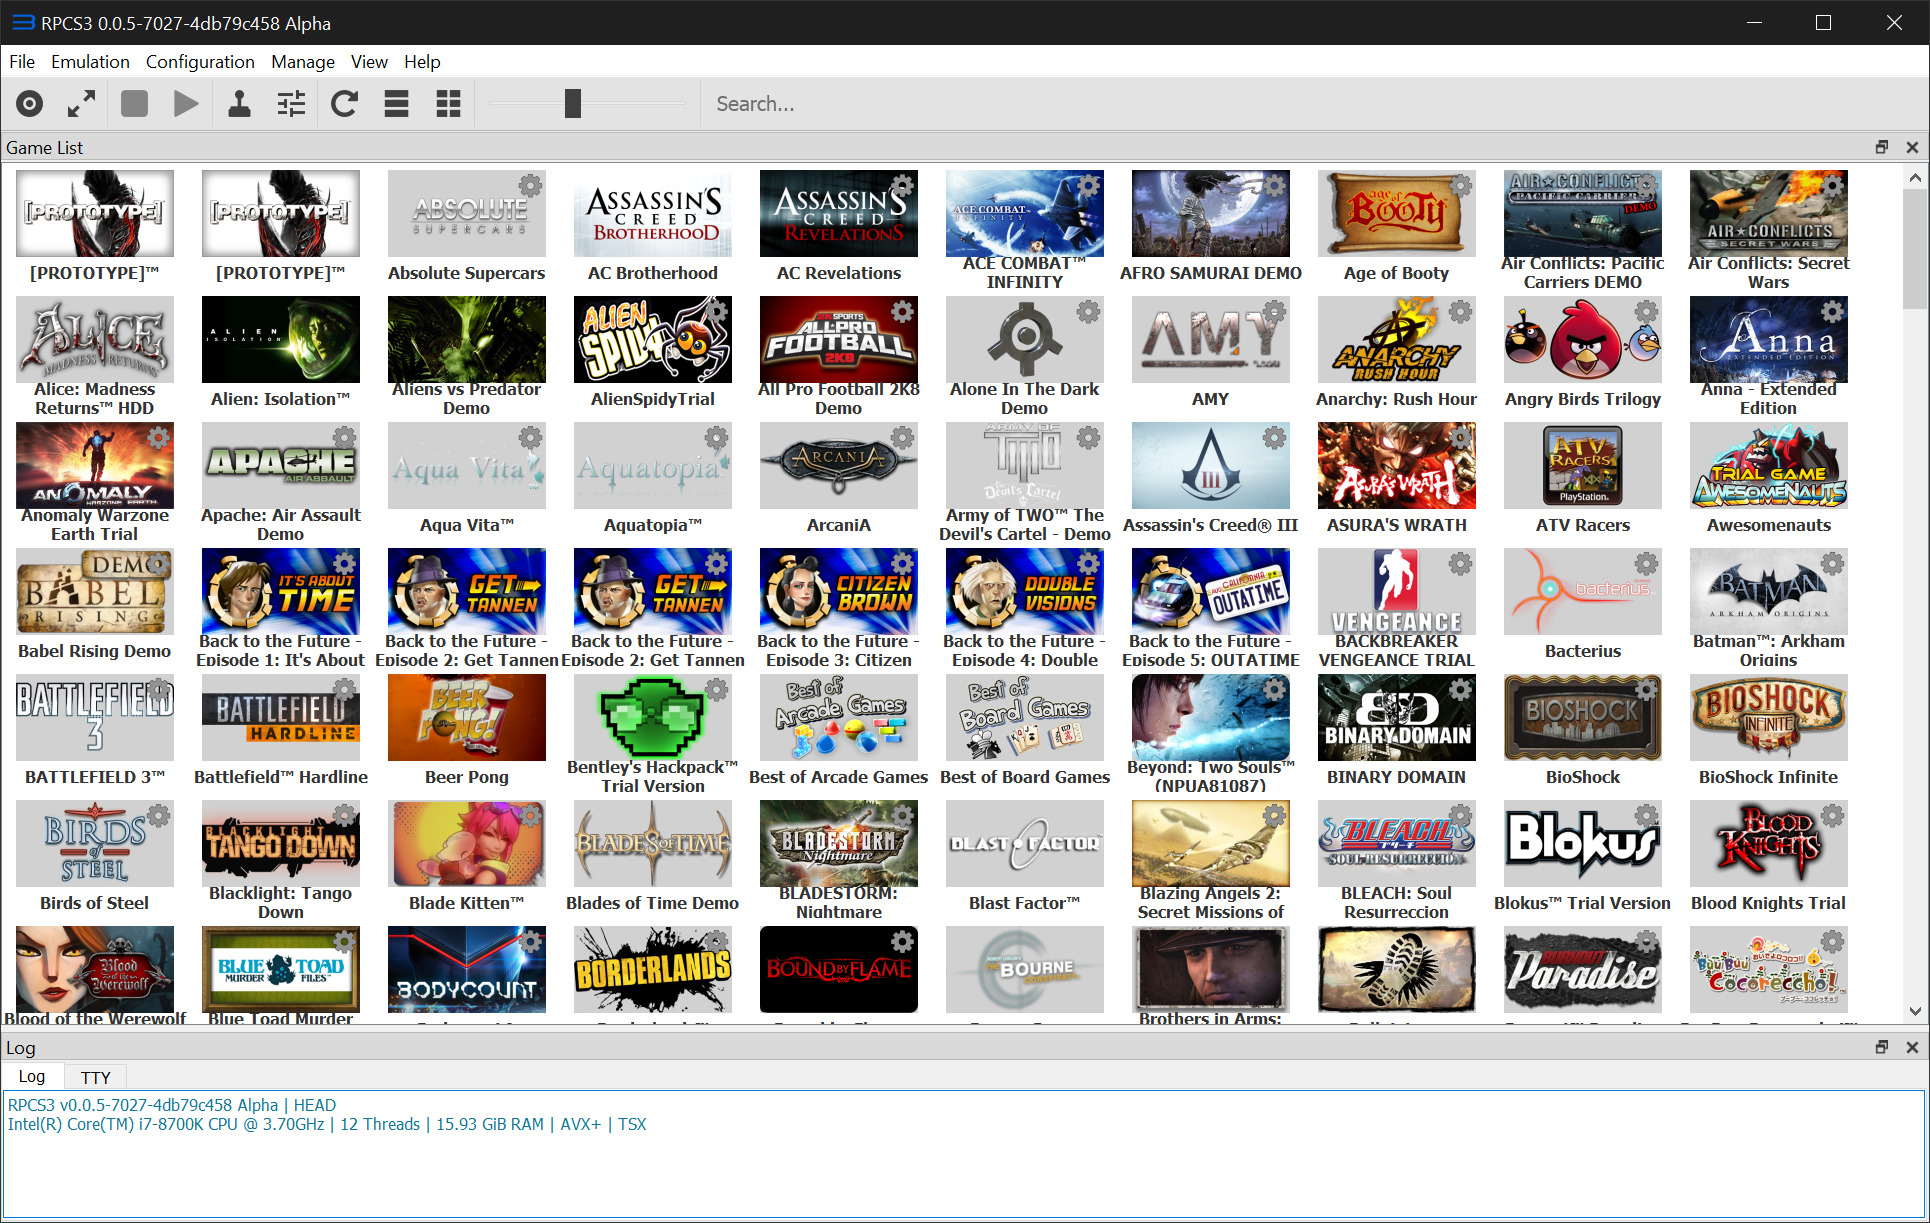Close the Game List panel
This screenshot has width=1930, height=1223.
[x=1912, y=147]
